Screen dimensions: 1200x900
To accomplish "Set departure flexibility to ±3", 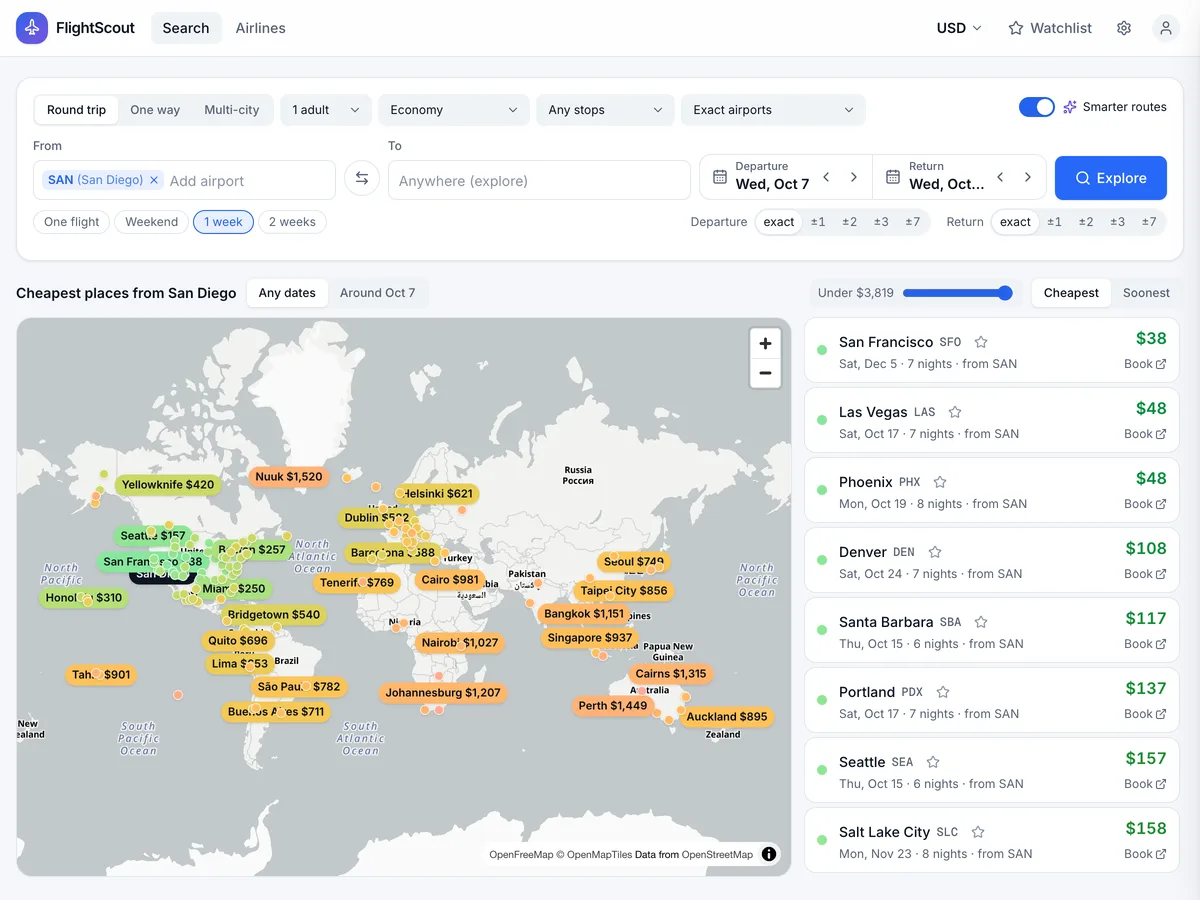I will pyautogui.click(x=881, y=222).
